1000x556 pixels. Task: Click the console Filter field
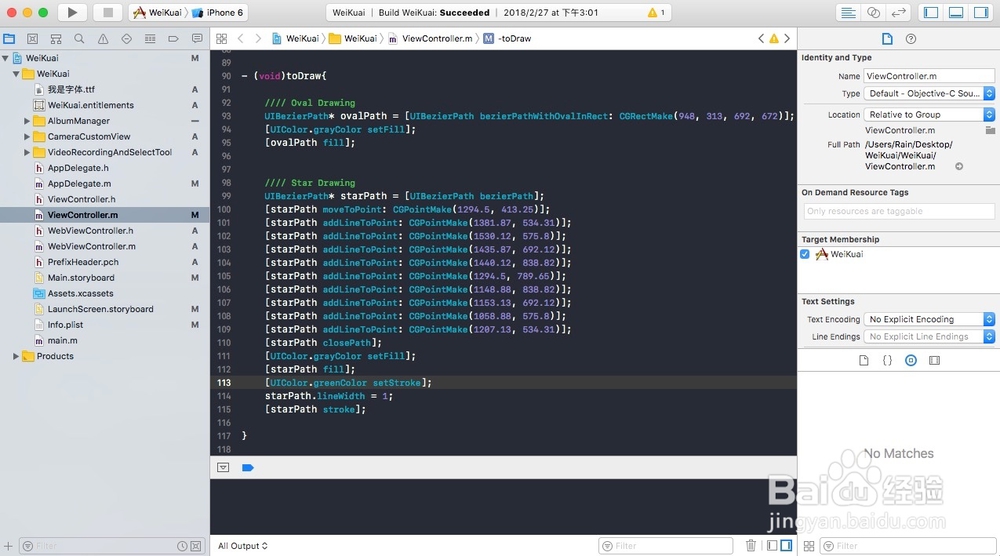666,546
